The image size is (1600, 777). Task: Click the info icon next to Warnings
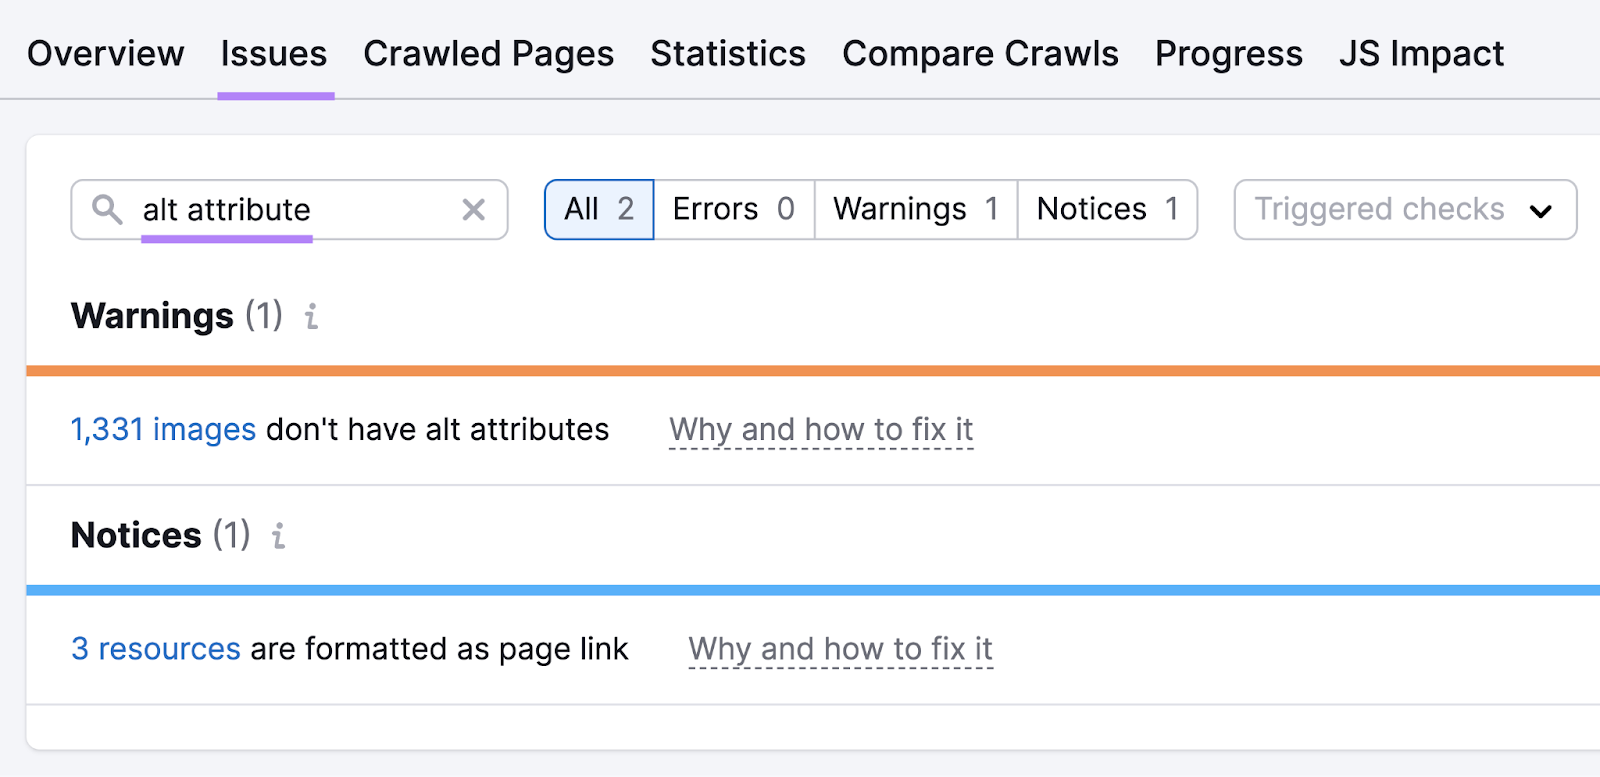(311, 318)
